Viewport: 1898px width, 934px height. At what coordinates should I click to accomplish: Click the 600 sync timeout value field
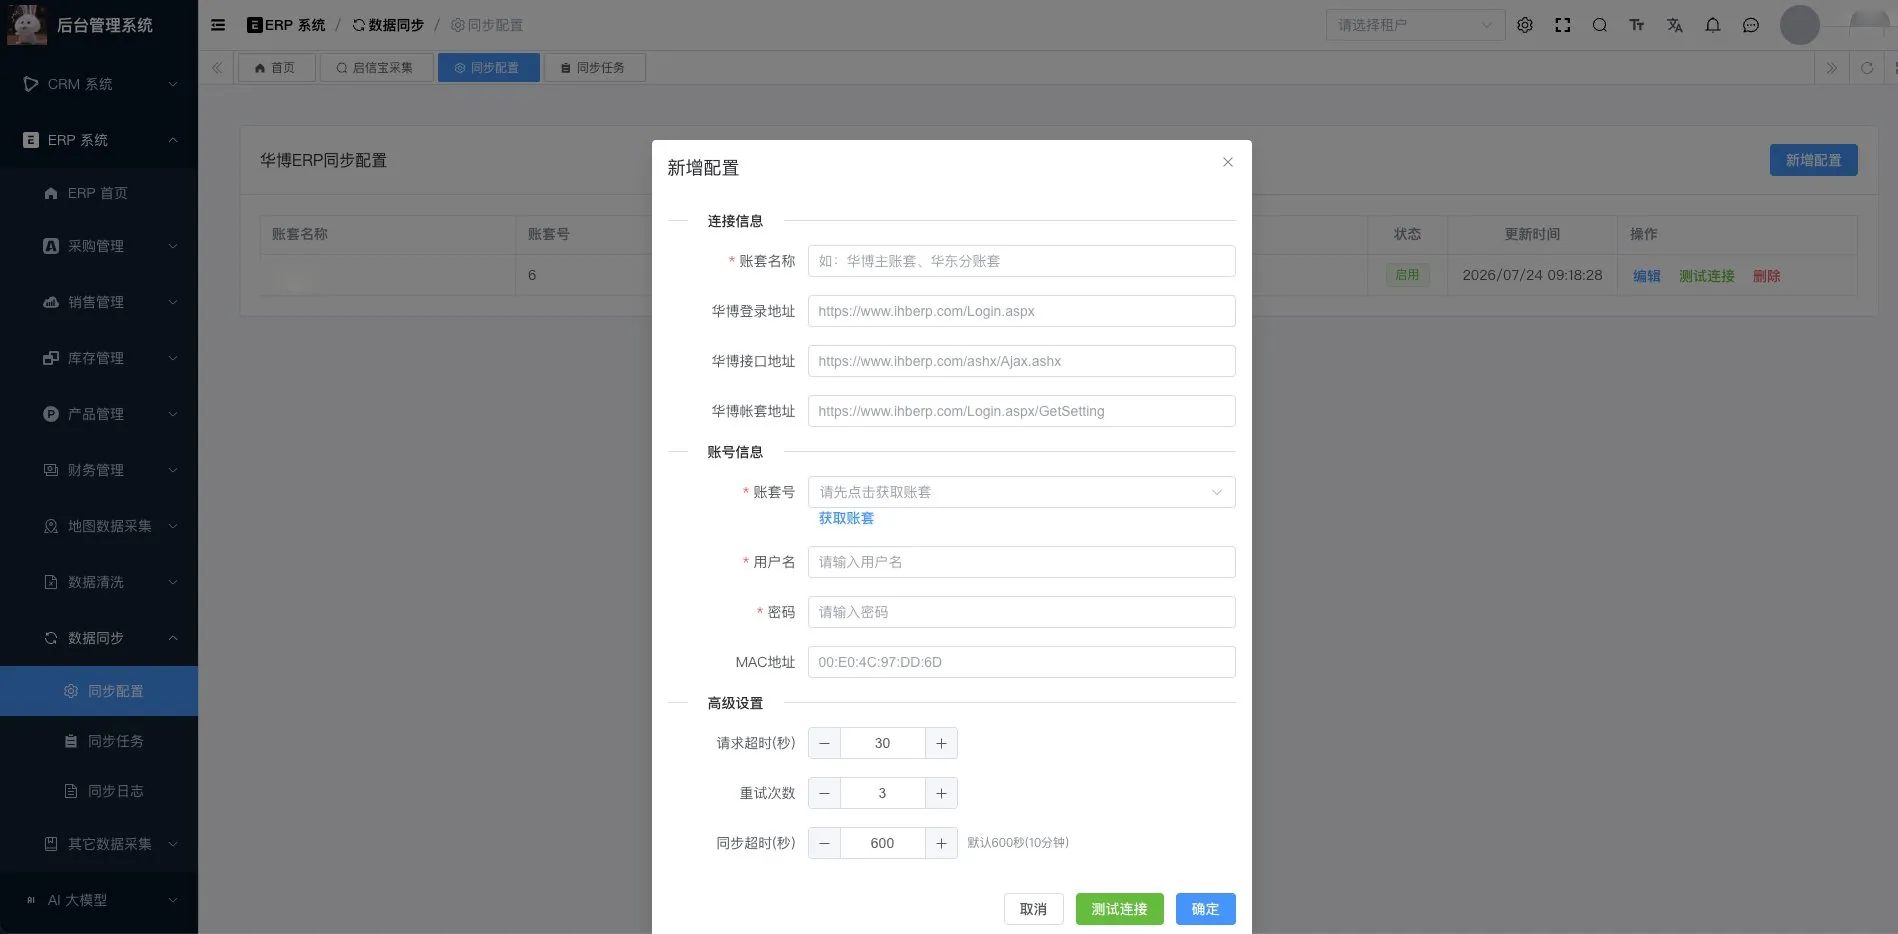[882, 843]
